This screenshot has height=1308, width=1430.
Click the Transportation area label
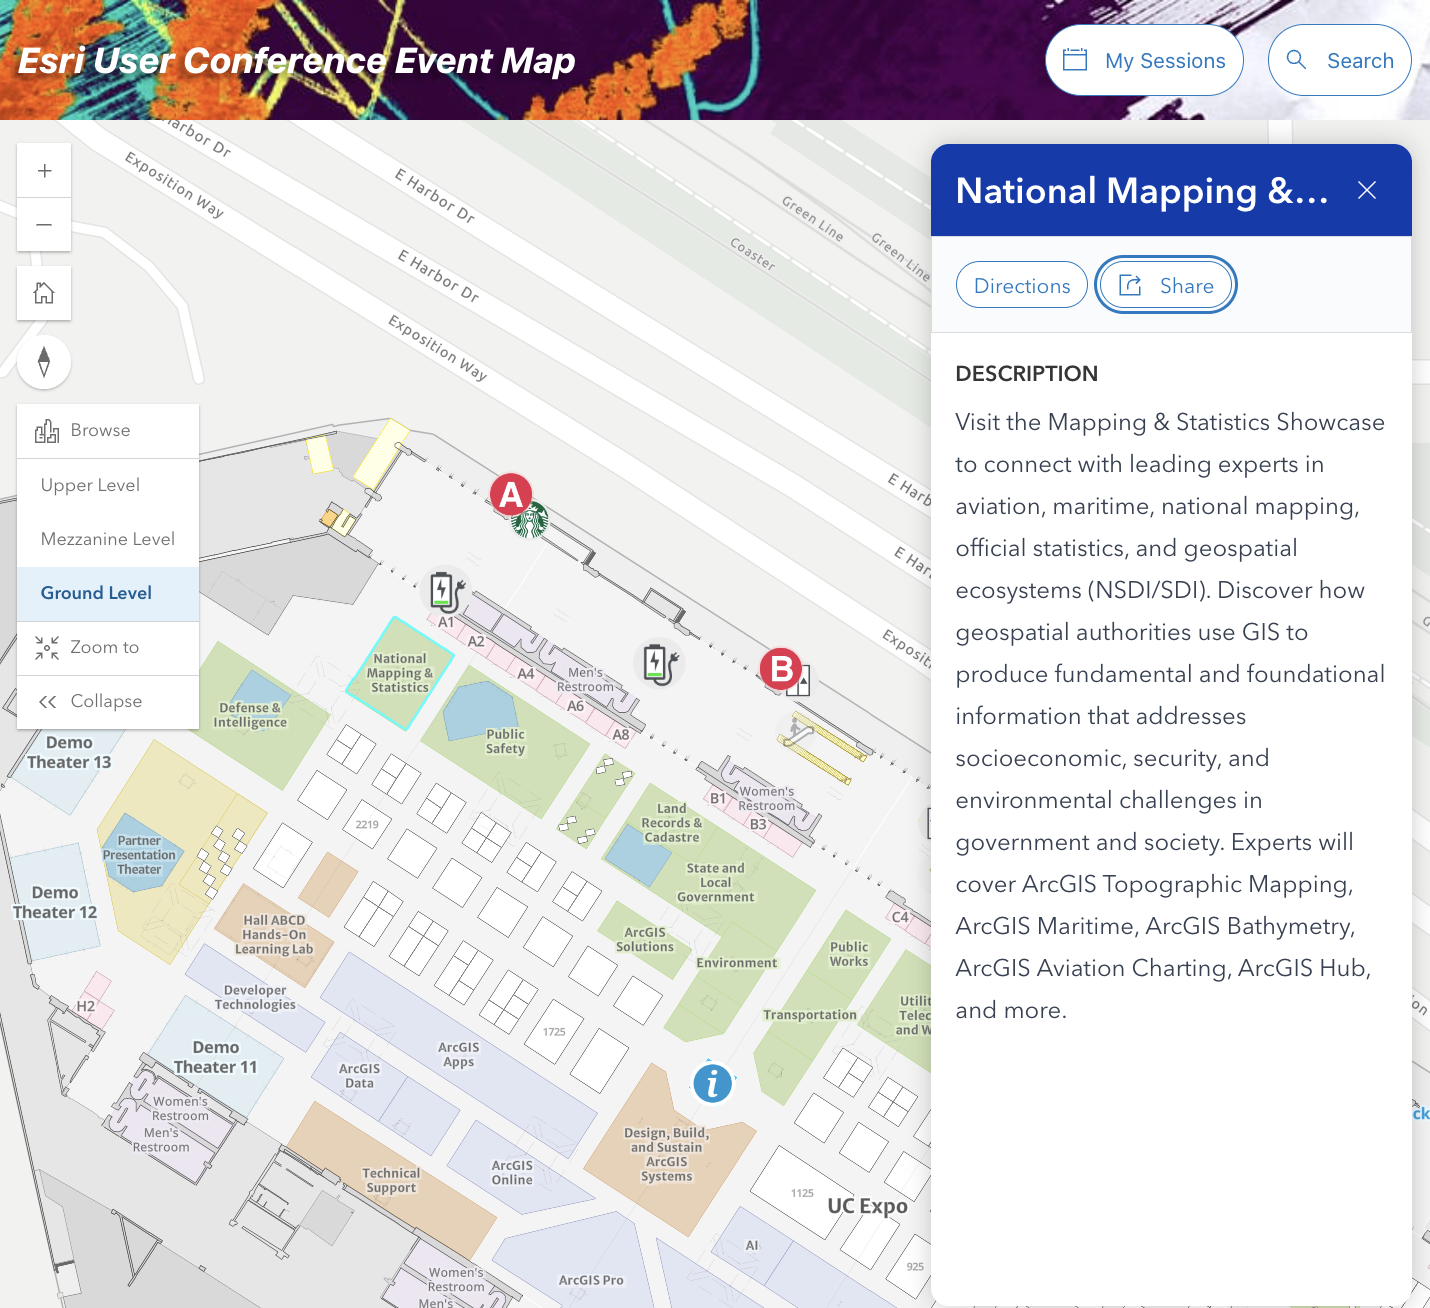810,1015
